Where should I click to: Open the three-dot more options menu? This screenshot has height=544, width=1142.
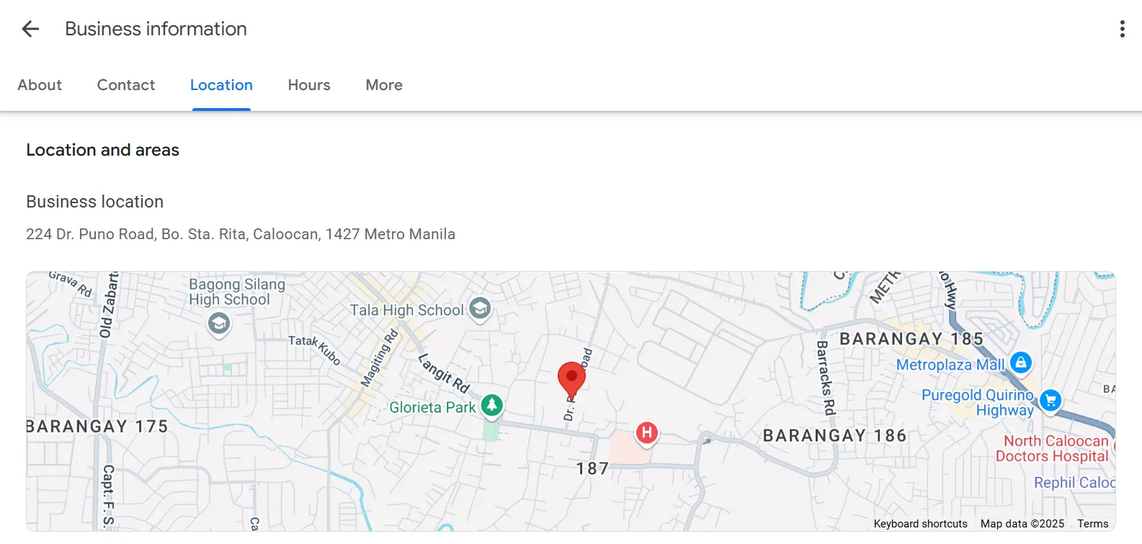click(1122, 29)
